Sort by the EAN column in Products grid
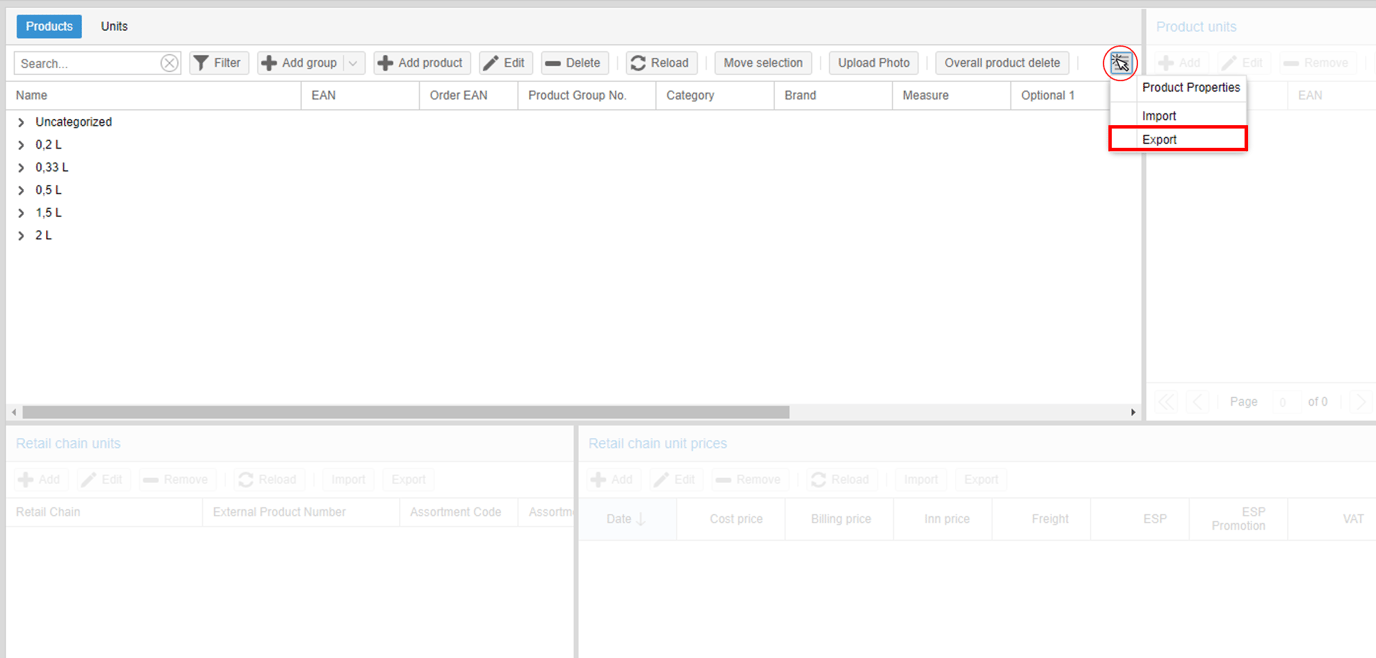Screen dimensions: 1376x658 [x=360, y=95]
